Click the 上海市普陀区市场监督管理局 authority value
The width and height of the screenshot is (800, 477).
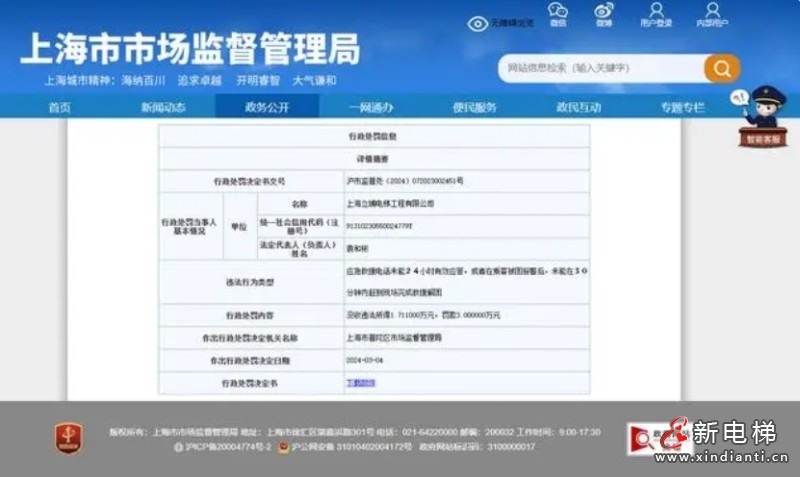tap(394, 338)
